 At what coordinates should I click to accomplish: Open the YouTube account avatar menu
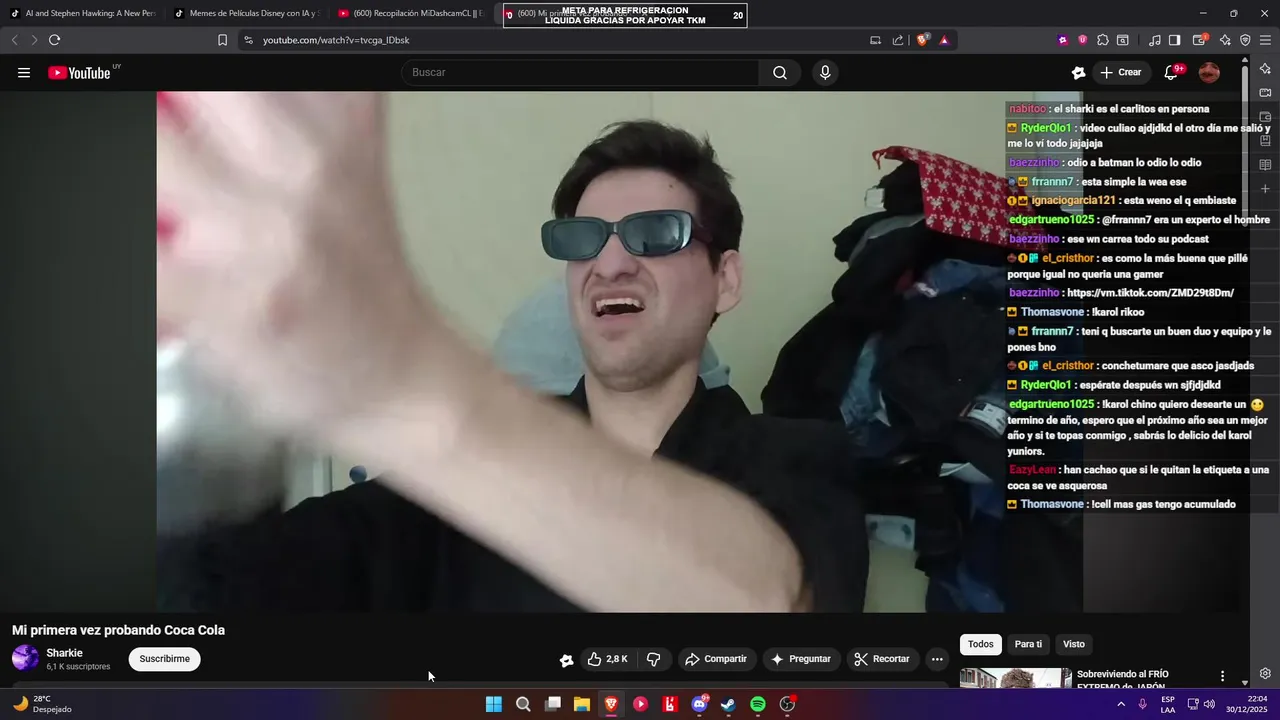click(1209, 72)
